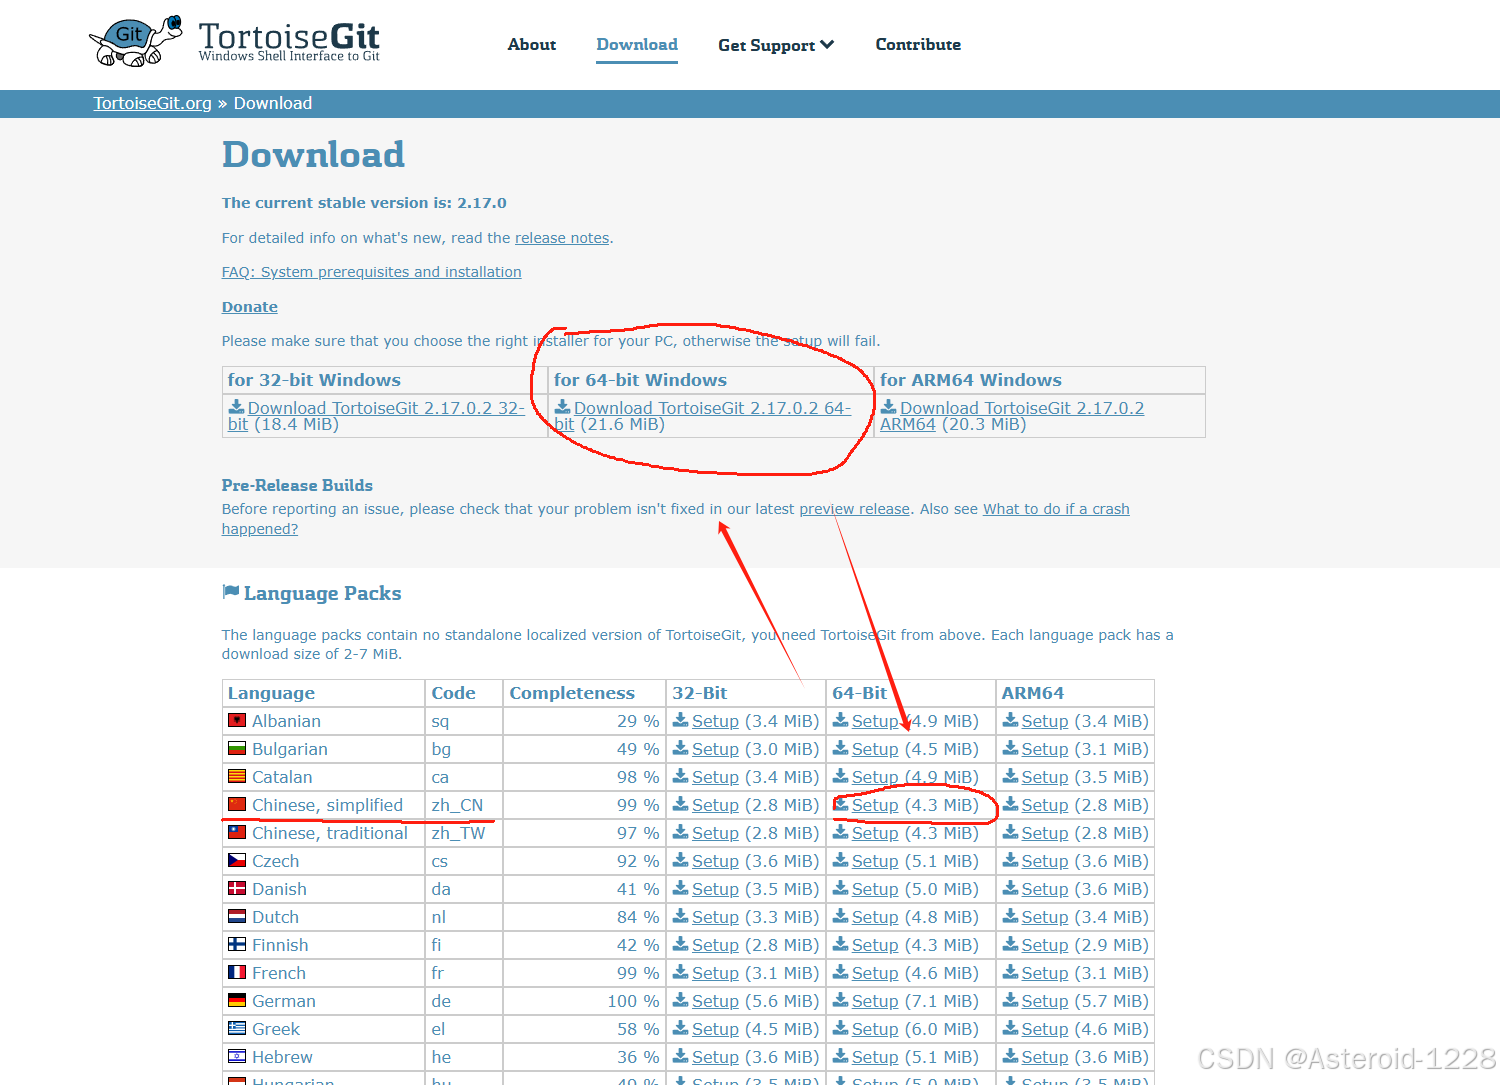The height and width of the screenshot is (1085, 1500).
Task: Select the Download navigation tab
Action: pos(637,44)
